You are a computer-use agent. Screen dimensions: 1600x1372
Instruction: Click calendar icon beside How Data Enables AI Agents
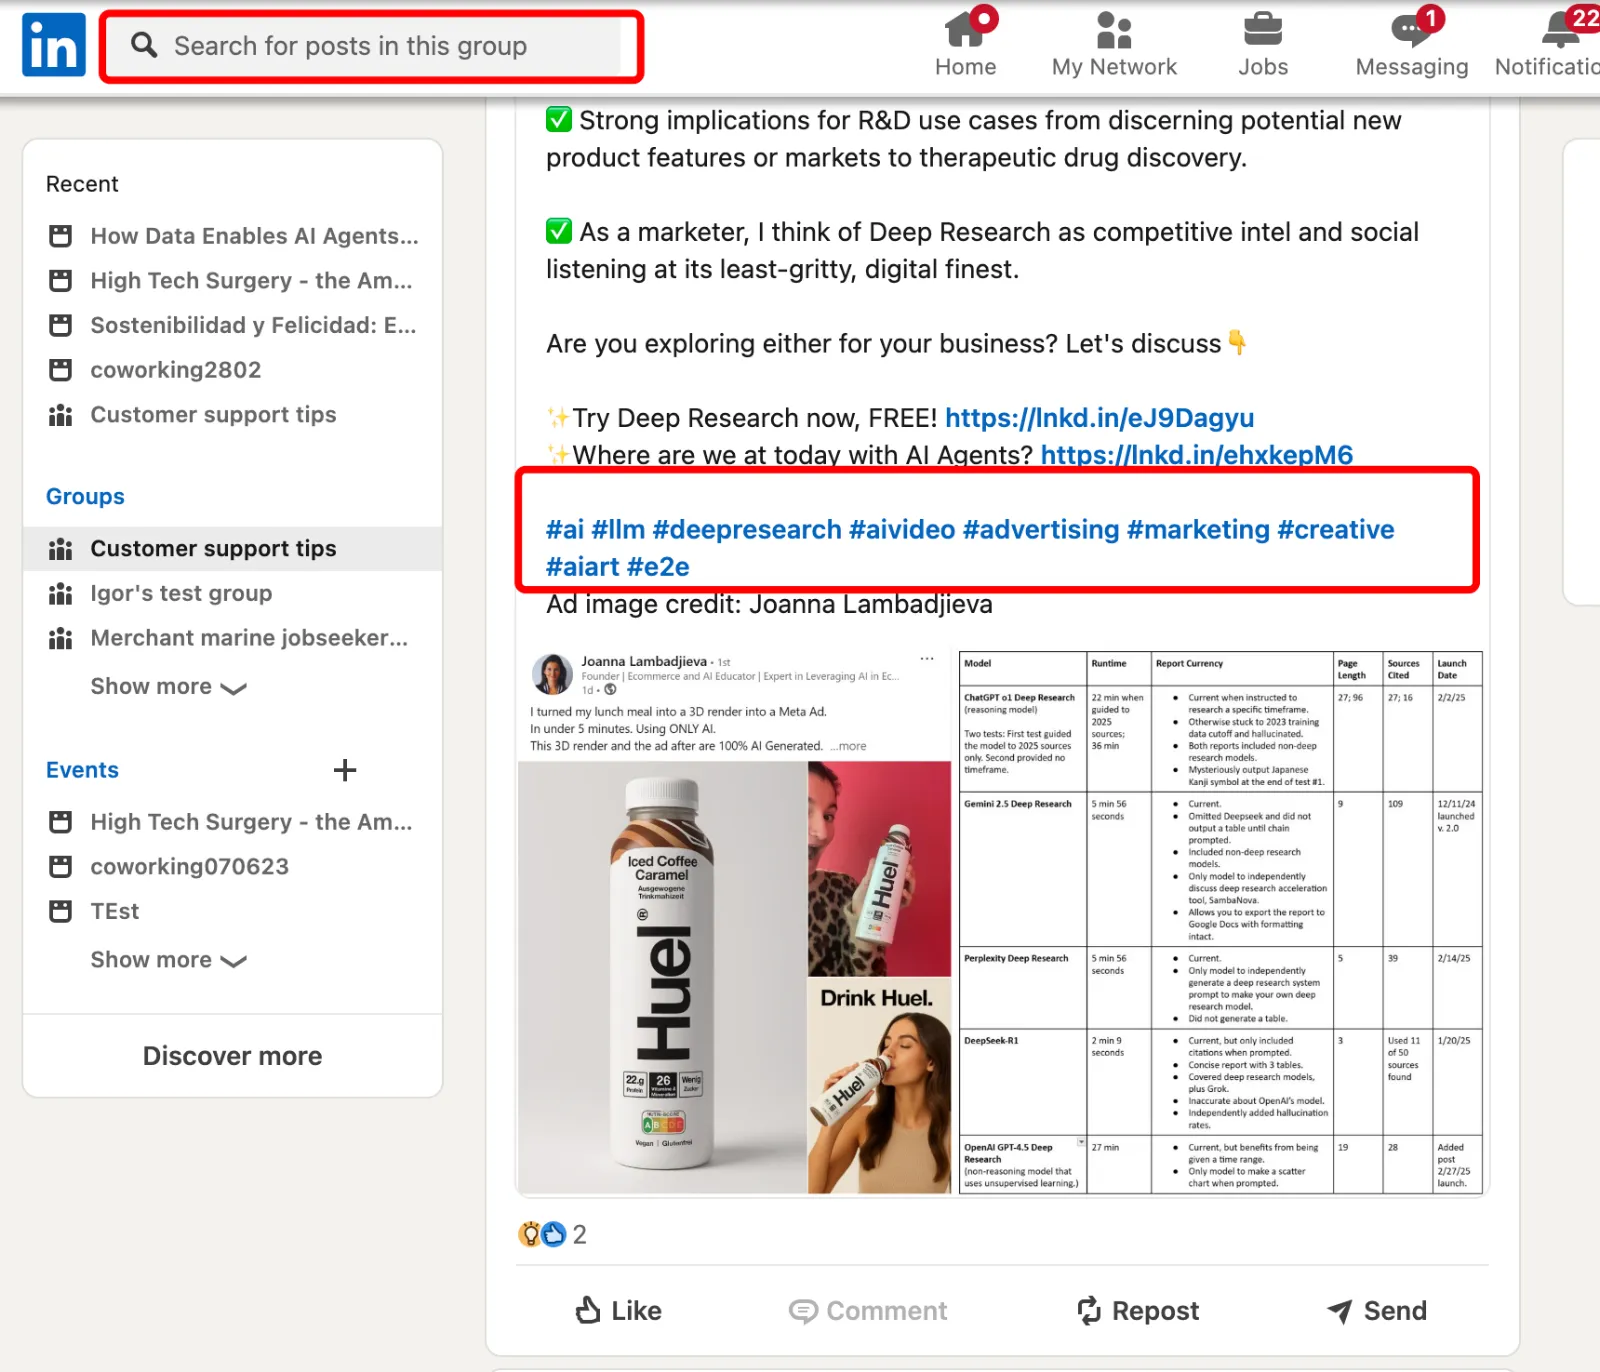click(61, 236)
